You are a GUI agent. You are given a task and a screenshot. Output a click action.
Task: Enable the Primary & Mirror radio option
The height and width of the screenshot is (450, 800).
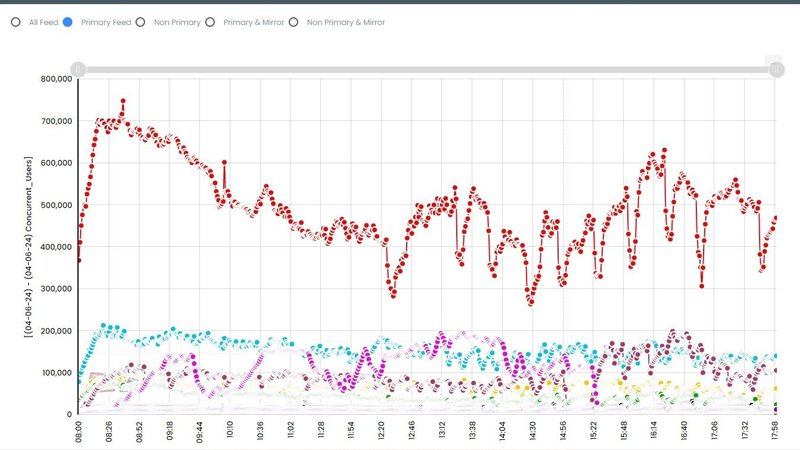(x=210, y=22)
